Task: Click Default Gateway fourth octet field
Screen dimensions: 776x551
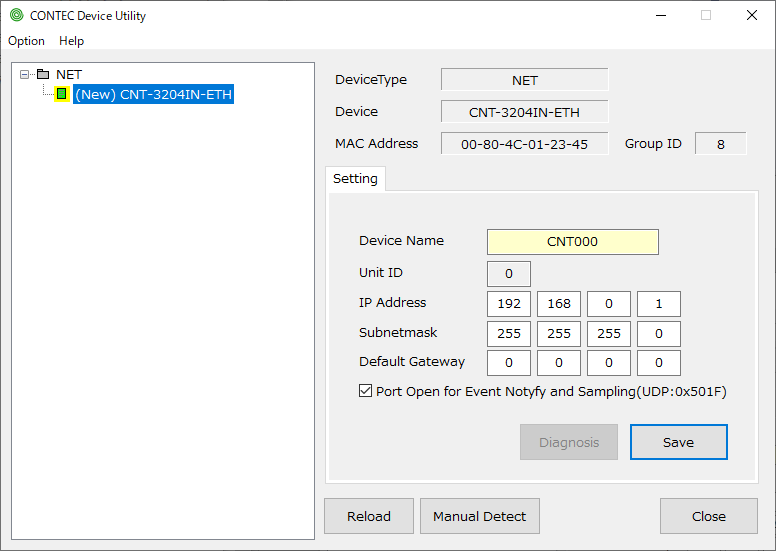Action: [659, 363]
